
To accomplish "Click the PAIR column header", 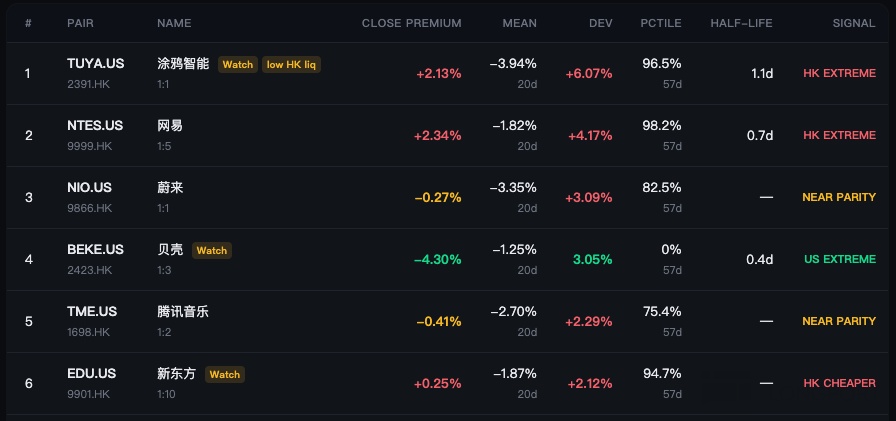I will [x=80, y=23].
